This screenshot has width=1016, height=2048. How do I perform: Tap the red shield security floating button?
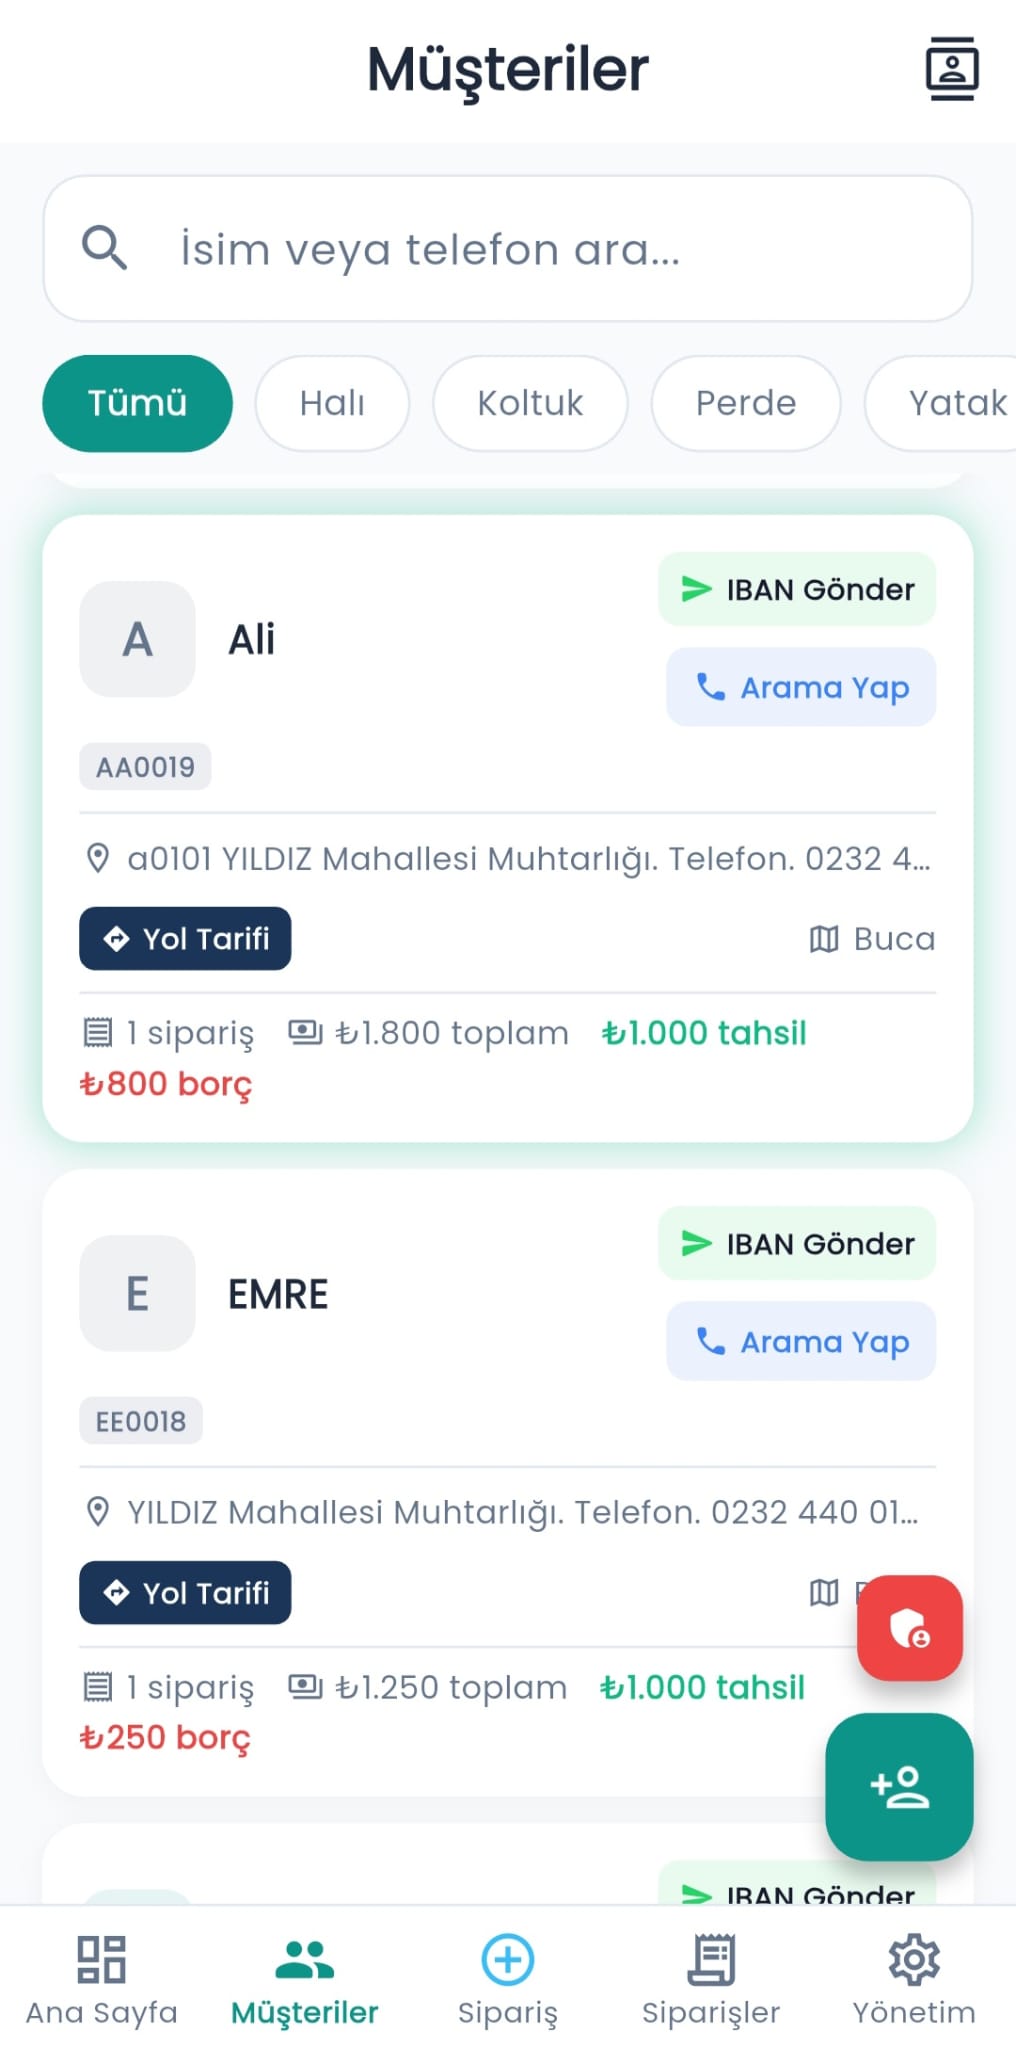tap(909, 1627)
